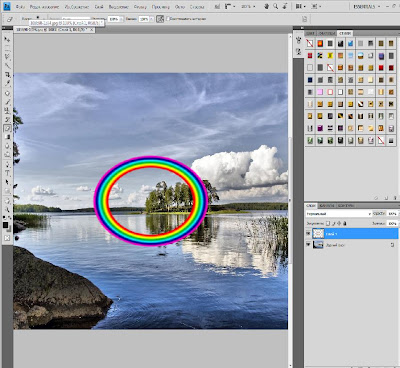Click the layer Fill value field
The image size is (400, 368).
point(392,223)
